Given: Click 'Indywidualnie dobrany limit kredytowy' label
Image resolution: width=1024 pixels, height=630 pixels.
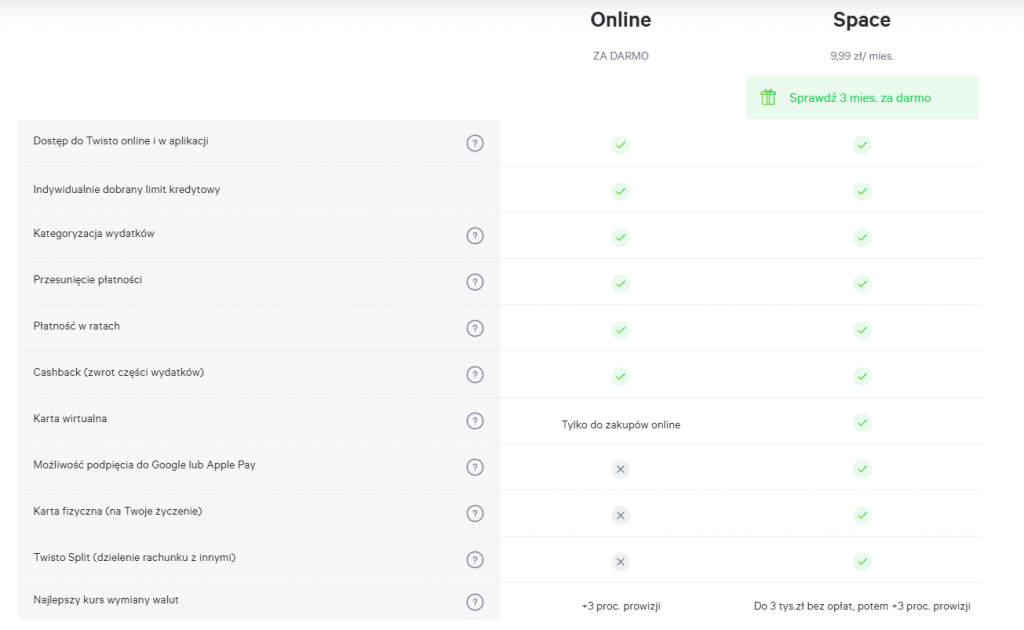Looking at the screenshot, I should 127,190.
